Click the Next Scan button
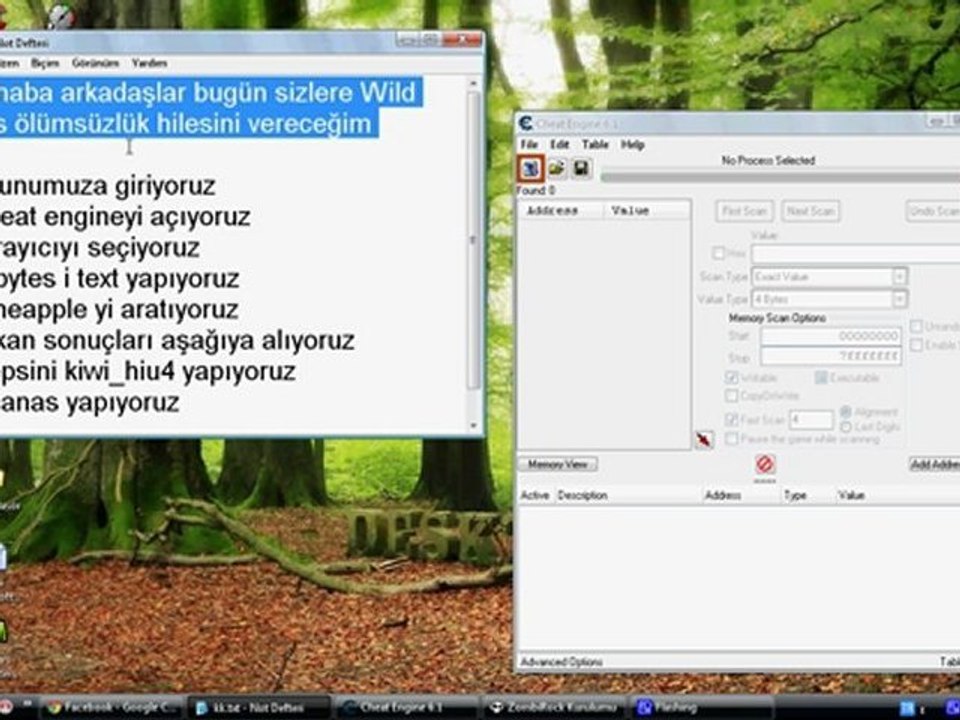Screen dimensions: 960x720 pyautogui.click(x=811, y=211)
